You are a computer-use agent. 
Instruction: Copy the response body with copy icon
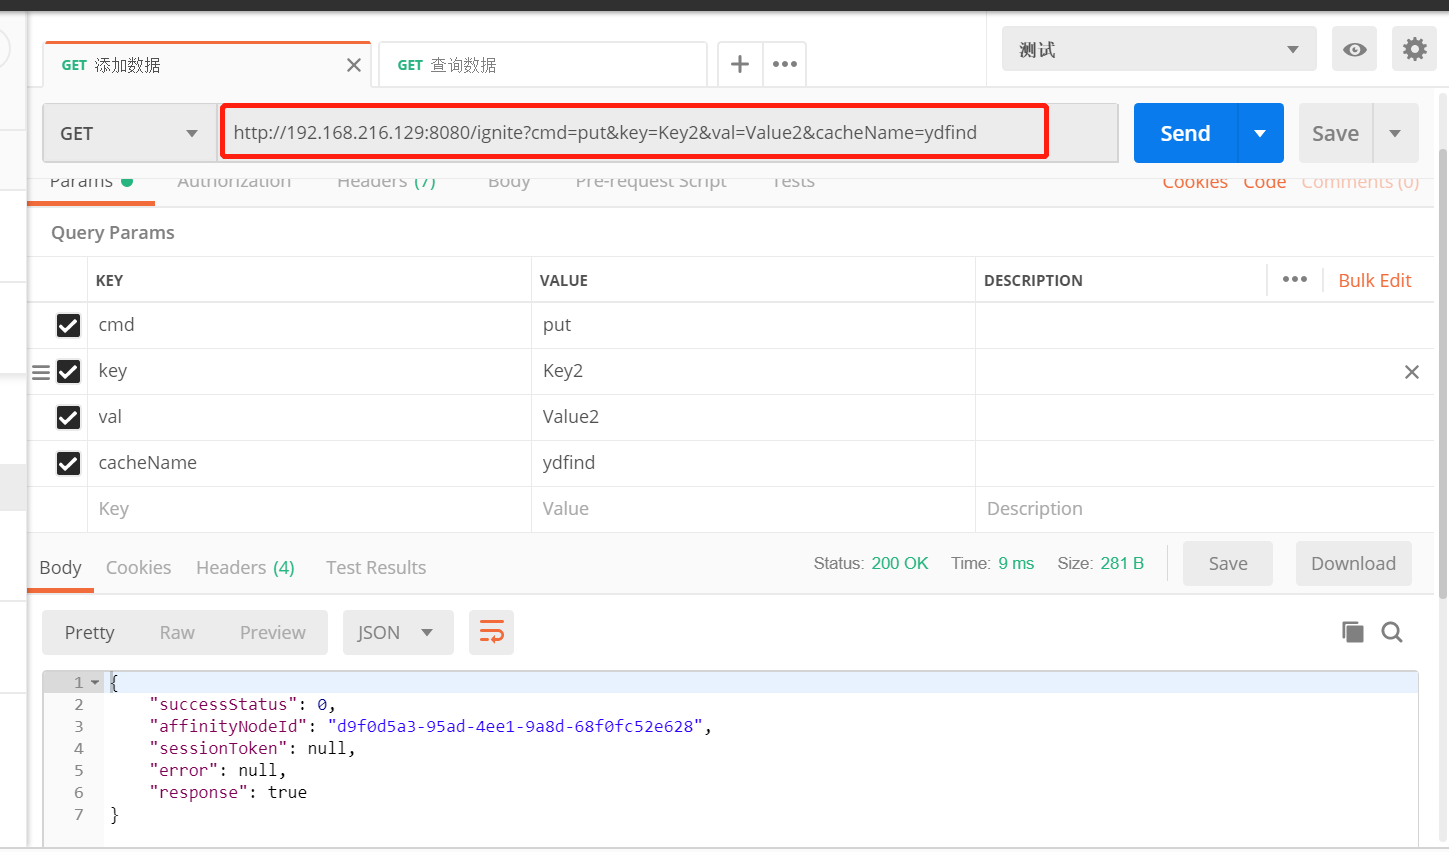pyautogui.click(x=1352, y=632)
